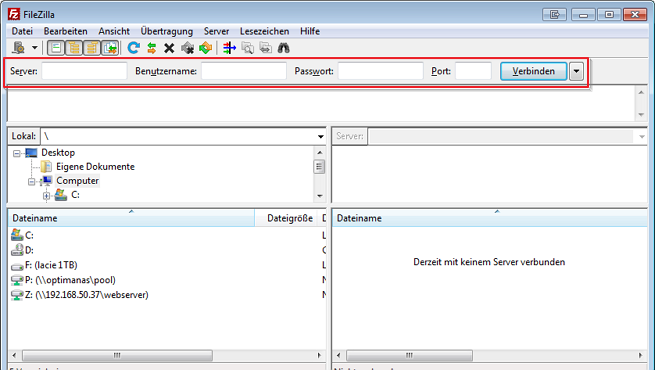Image resolution: width=655 pixels, height=370 pixels.
Task: Click remote list scroll left arrow
Action: point(338,355)
